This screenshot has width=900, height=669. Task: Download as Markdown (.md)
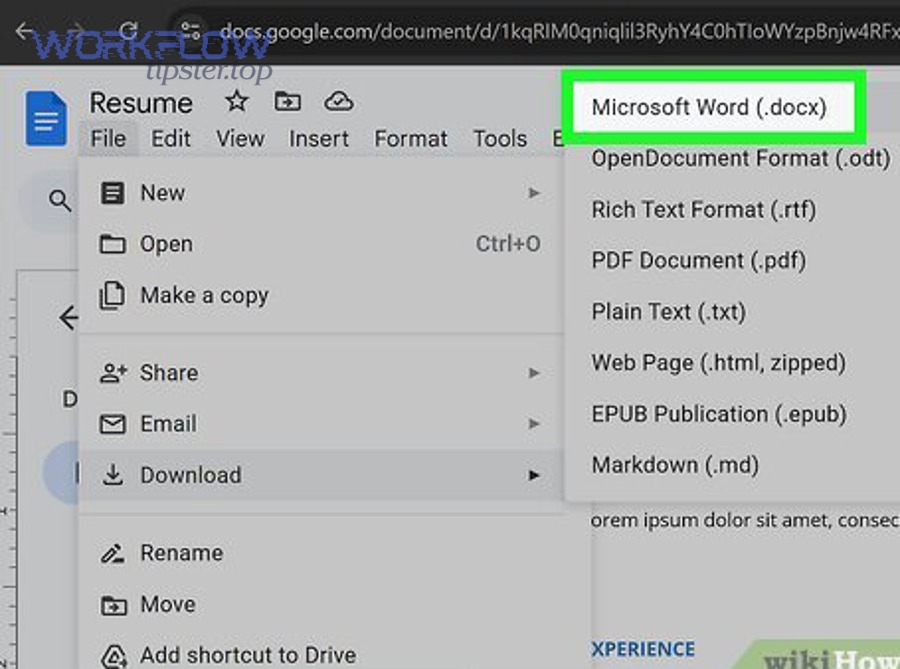(675, 465)
